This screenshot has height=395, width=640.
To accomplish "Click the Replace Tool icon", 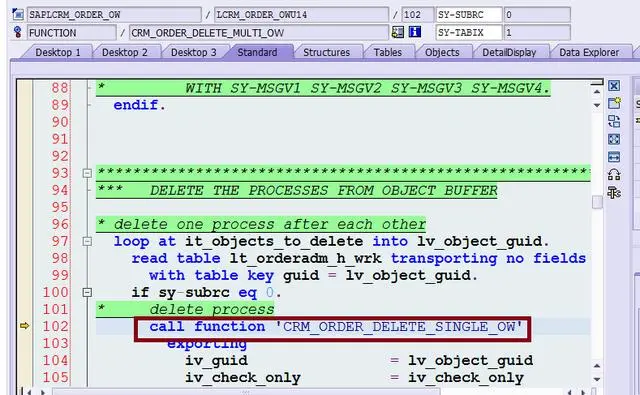I will click(614, 121).
